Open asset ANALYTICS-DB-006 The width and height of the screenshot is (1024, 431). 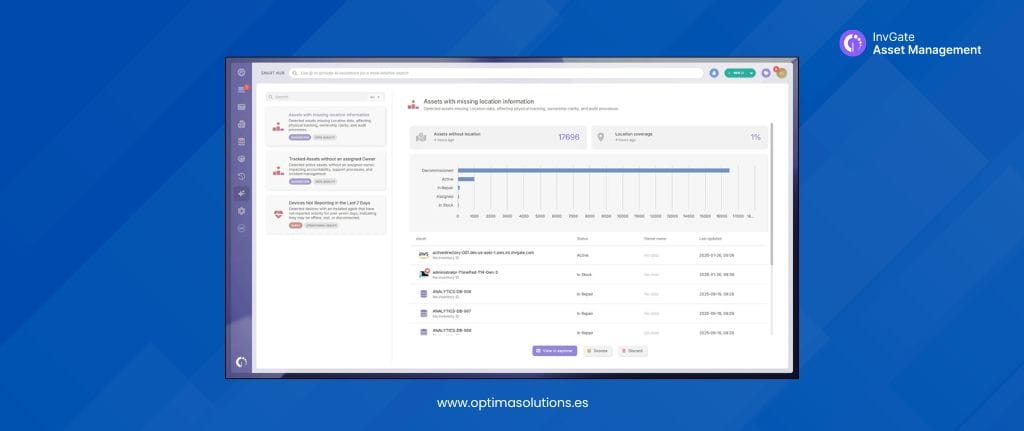451,291
